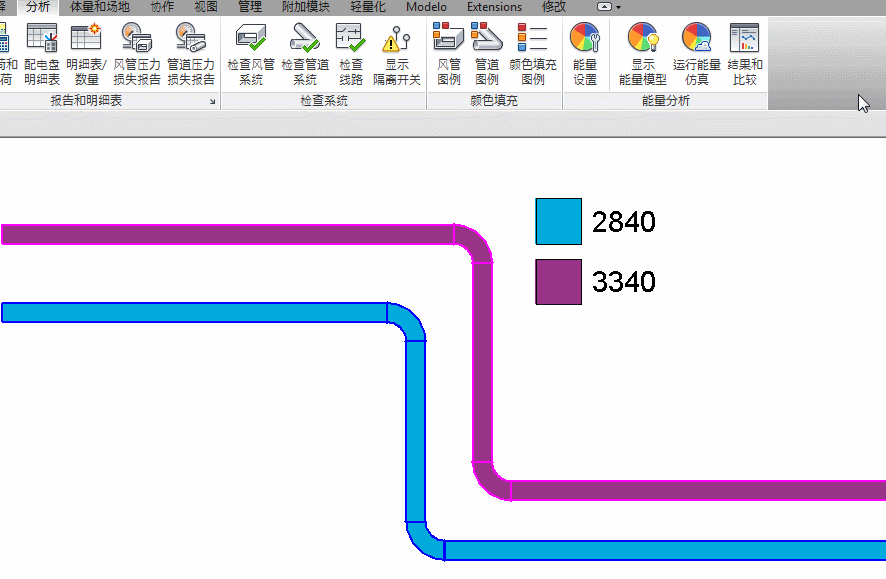This screenshot has height=579, width=886.
Task: Expand 报告和明细表 panel dialog launcher arrow
Action: click(x=212, y=102)
